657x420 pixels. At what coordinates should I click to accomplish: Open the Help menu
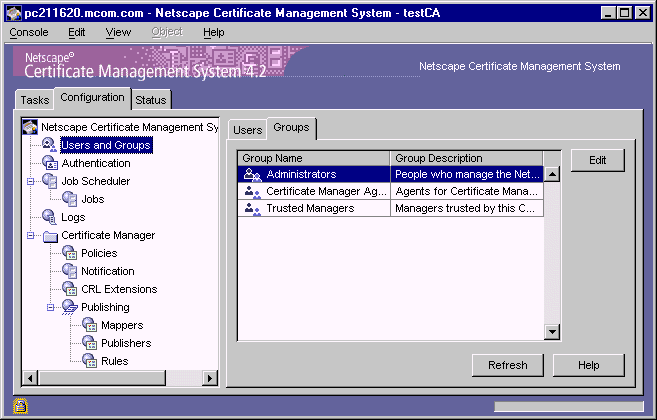(x=214, y=32)
